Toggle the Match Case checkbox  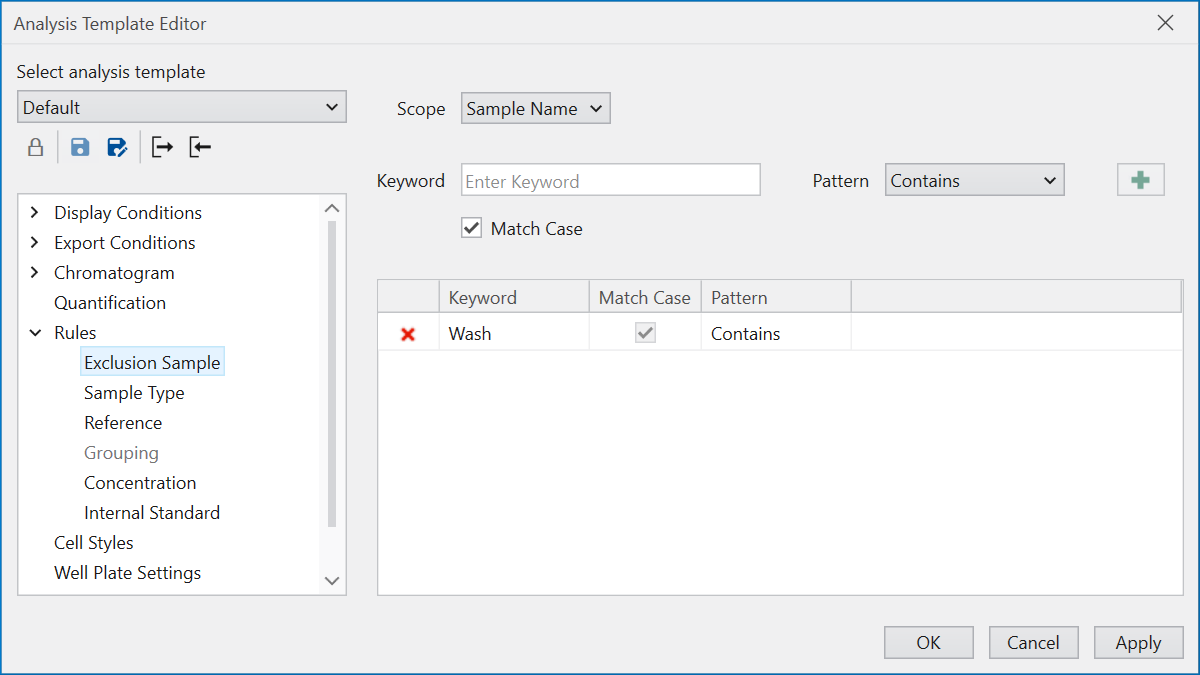coord(472,229)
